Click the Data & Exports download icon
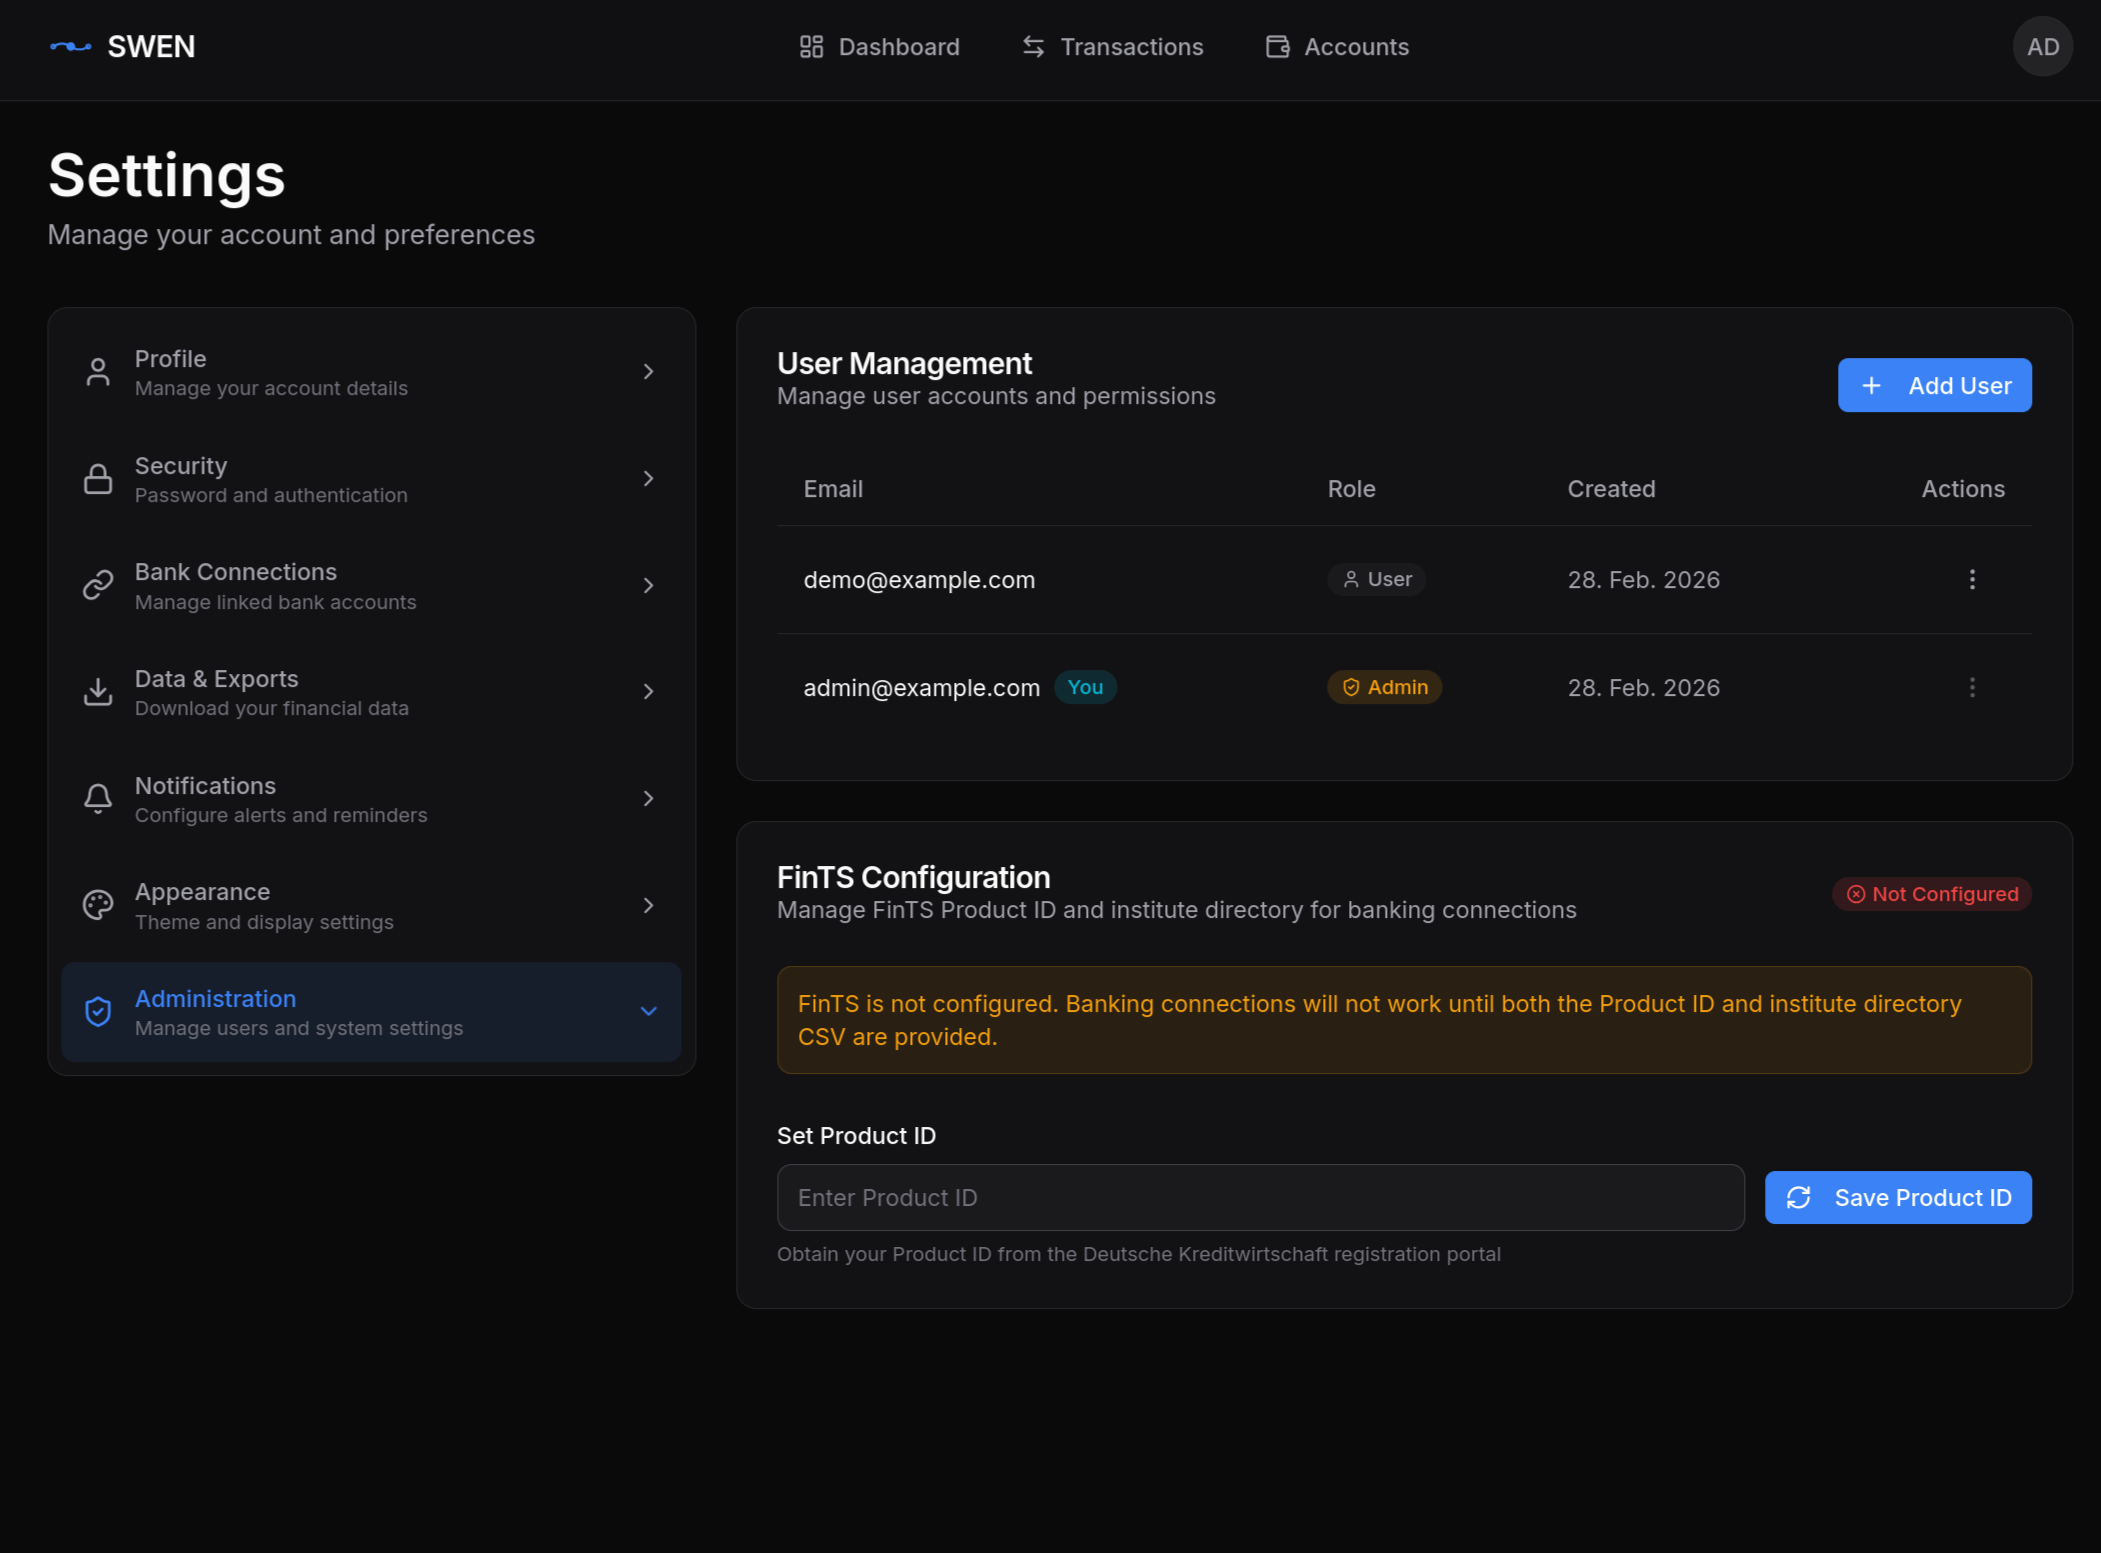 point(98,692)
